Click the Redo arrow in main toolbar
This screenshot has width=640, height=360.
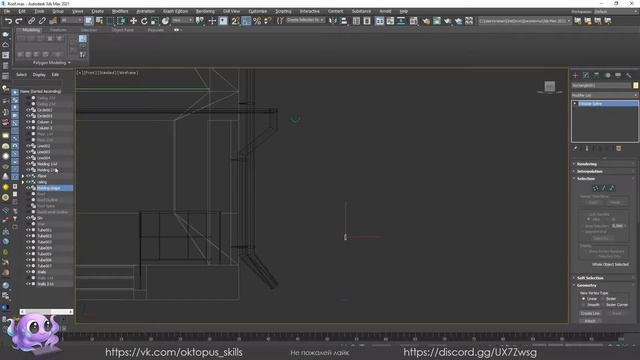19,21
